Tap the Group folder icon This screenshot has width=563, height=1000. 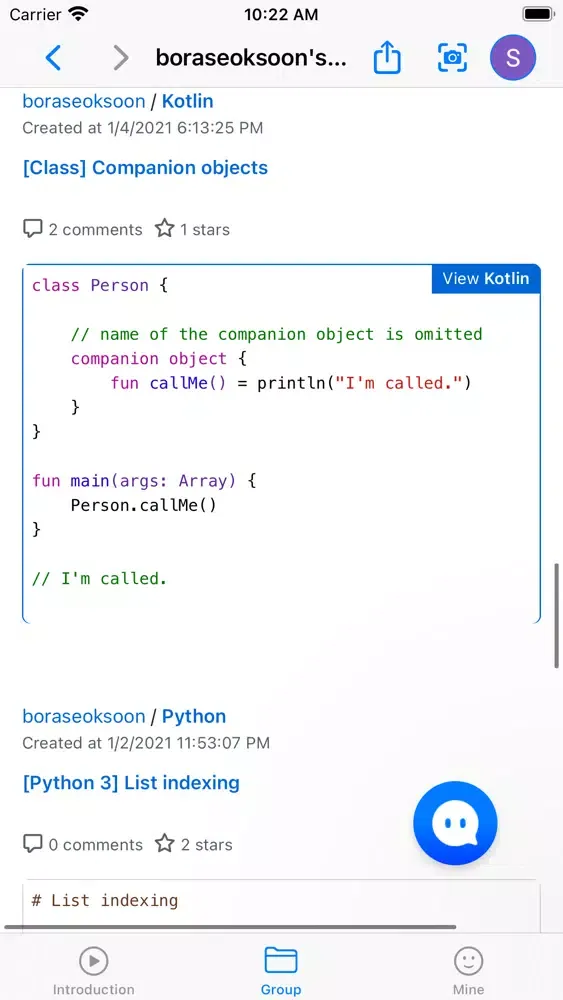point(281,960)
